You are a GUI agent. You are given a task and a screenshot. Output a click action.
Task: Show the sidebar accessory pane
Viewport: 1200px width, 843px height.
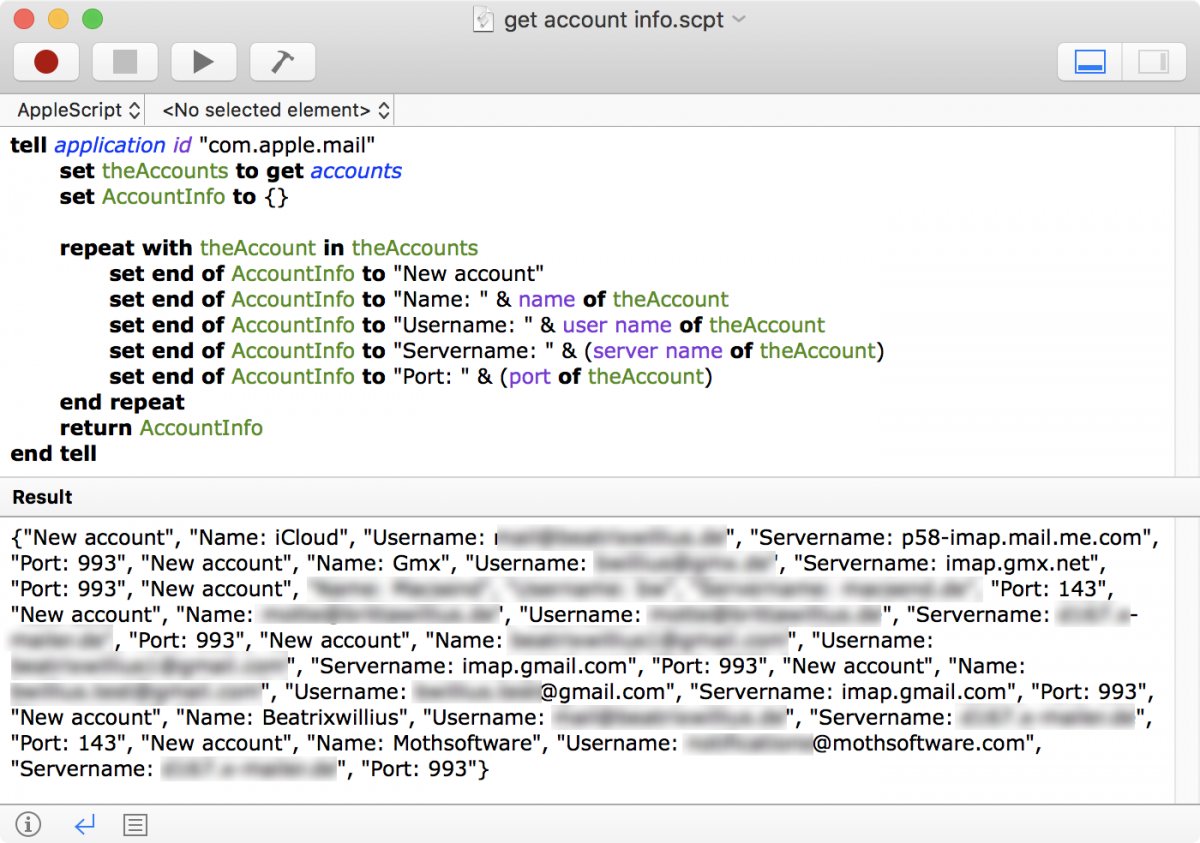1153,61
